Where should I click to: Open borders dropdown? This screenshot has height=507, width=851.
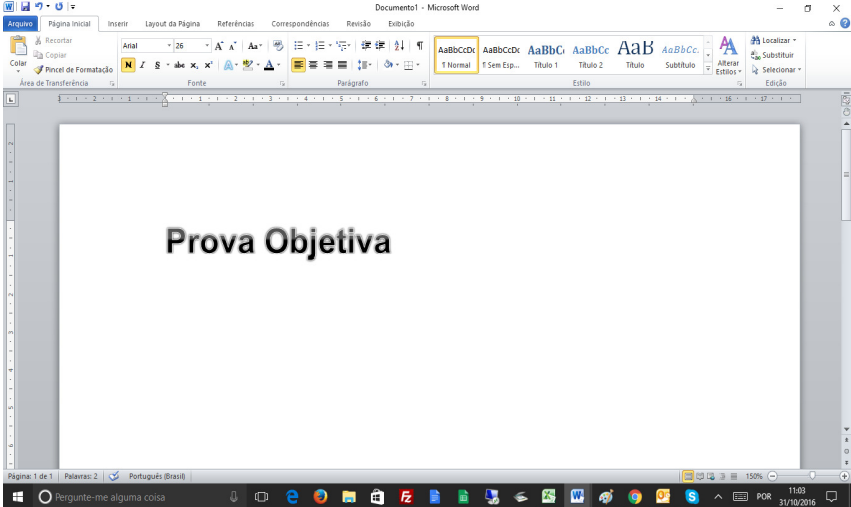tap(418, 65)
